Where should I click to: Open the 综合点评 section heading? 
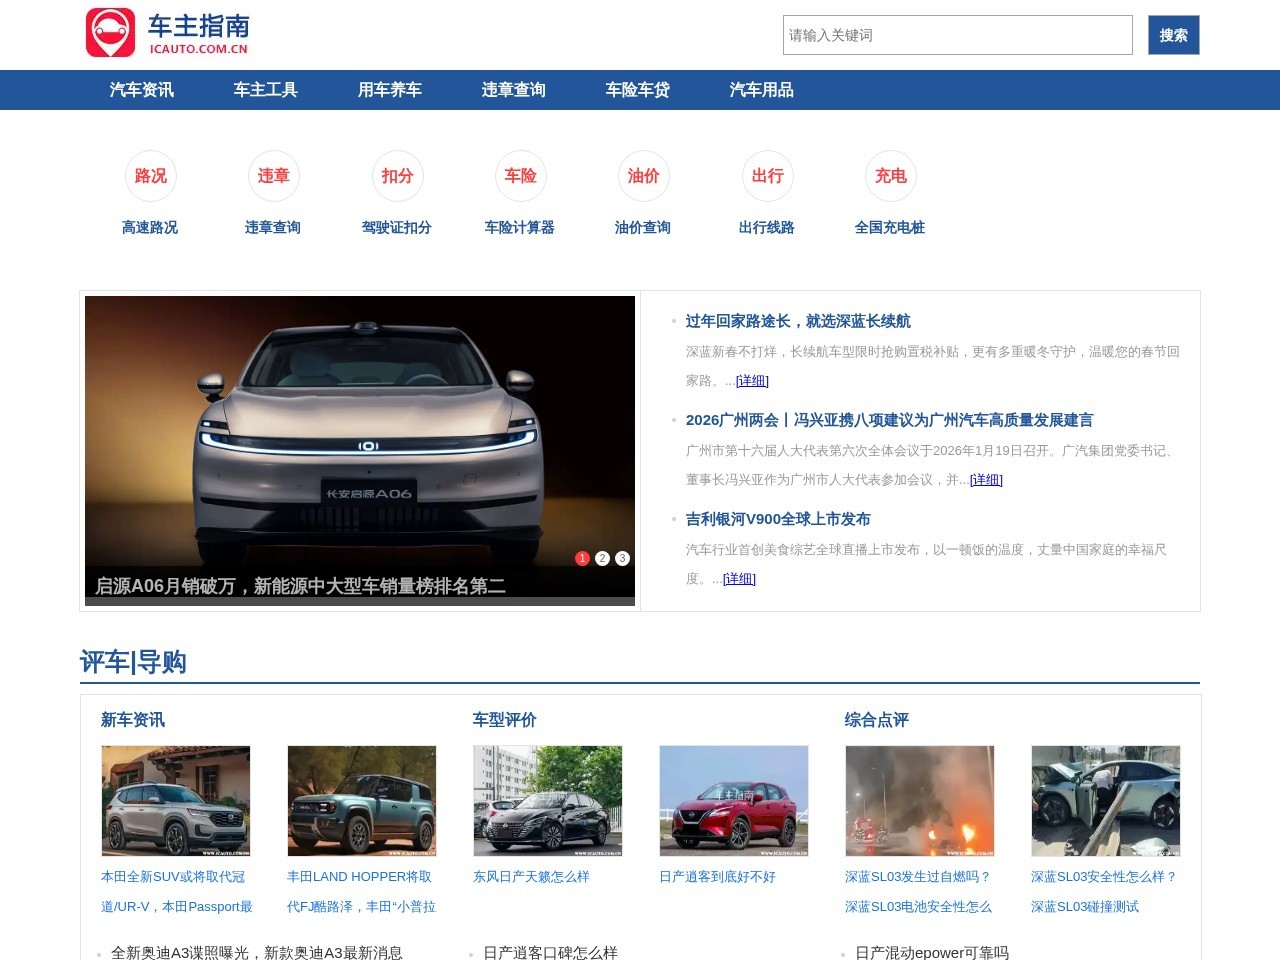[x=875, y=719]
